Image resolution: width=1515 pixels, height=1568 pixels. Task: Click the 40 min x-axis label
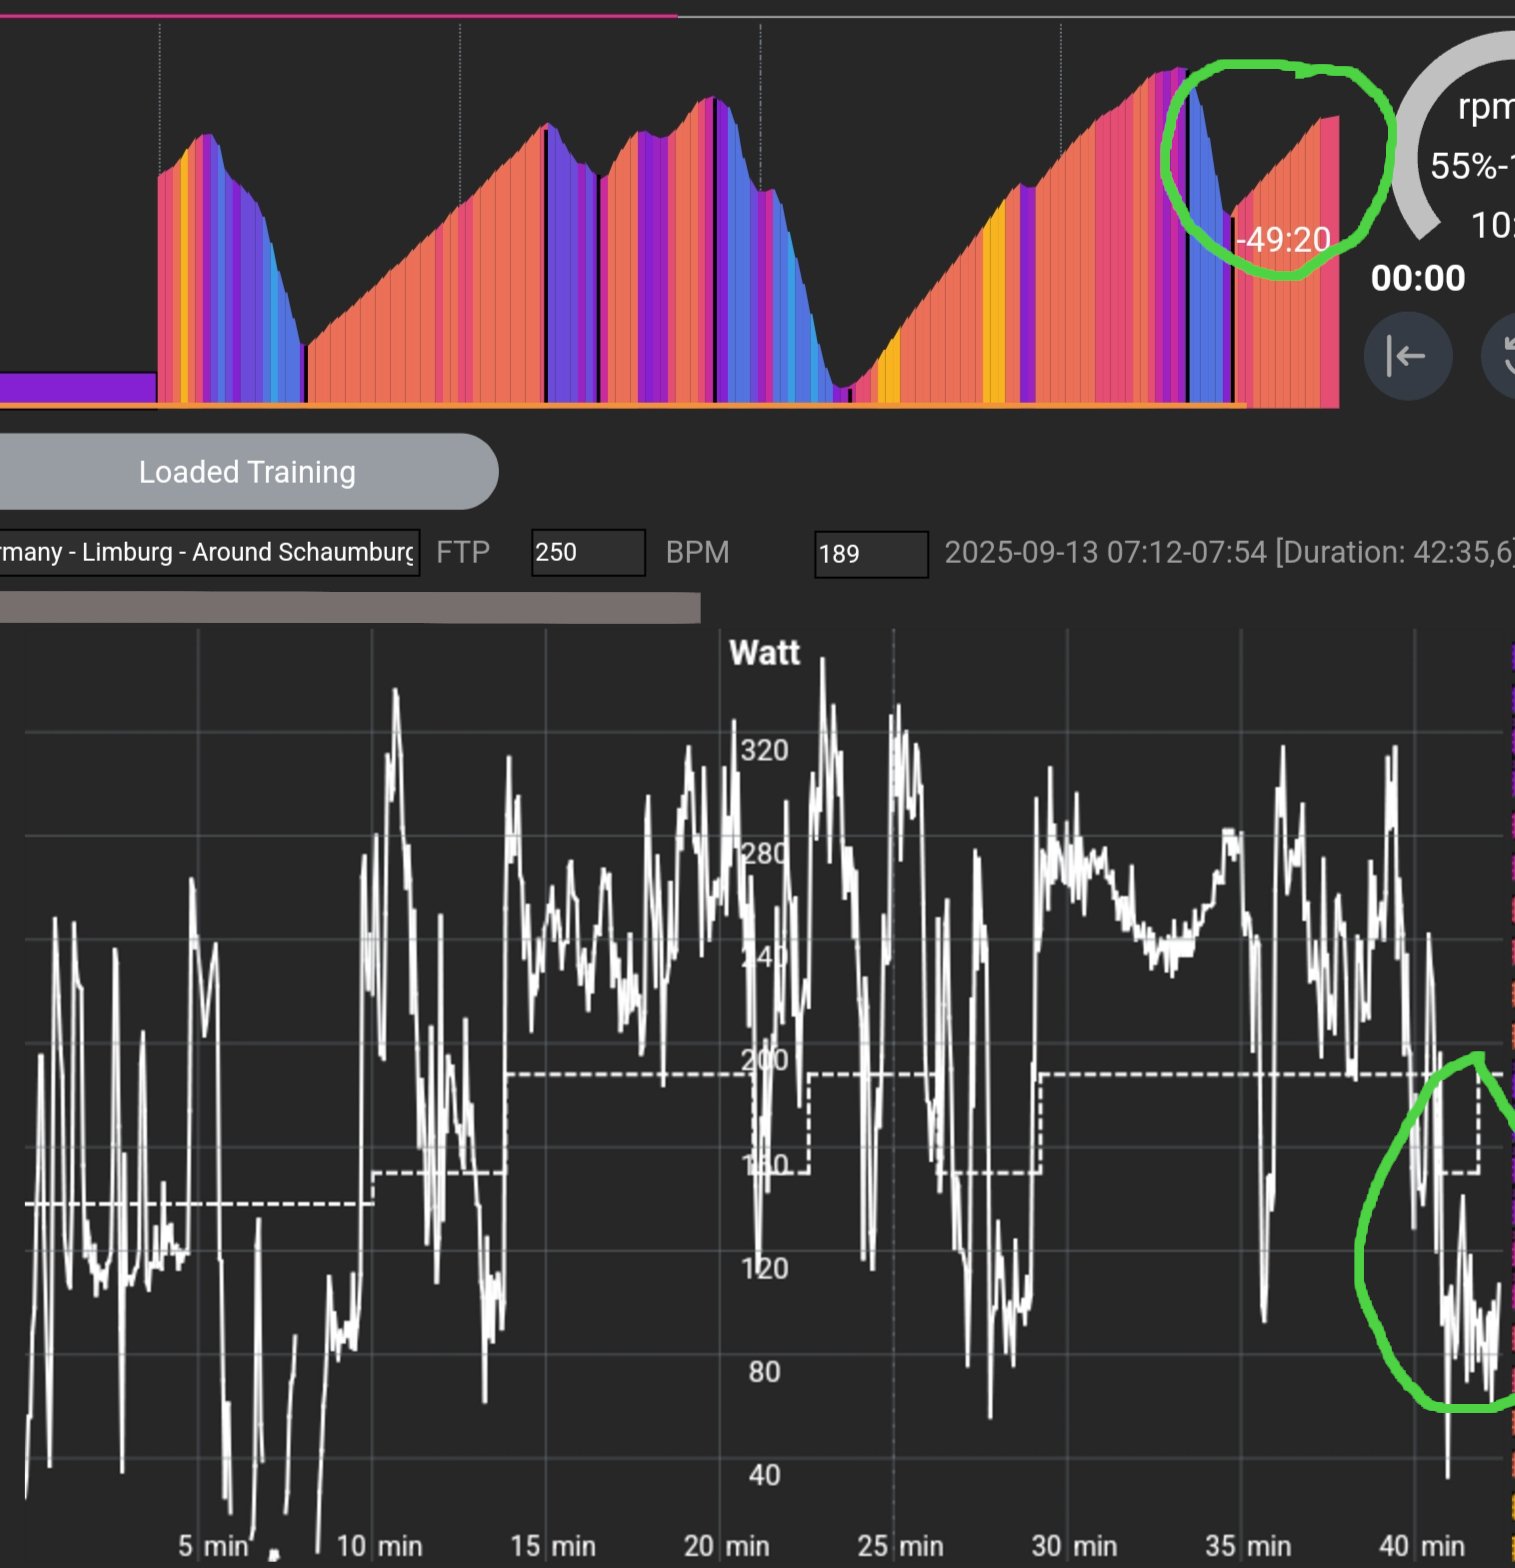coord(1421,1546)
